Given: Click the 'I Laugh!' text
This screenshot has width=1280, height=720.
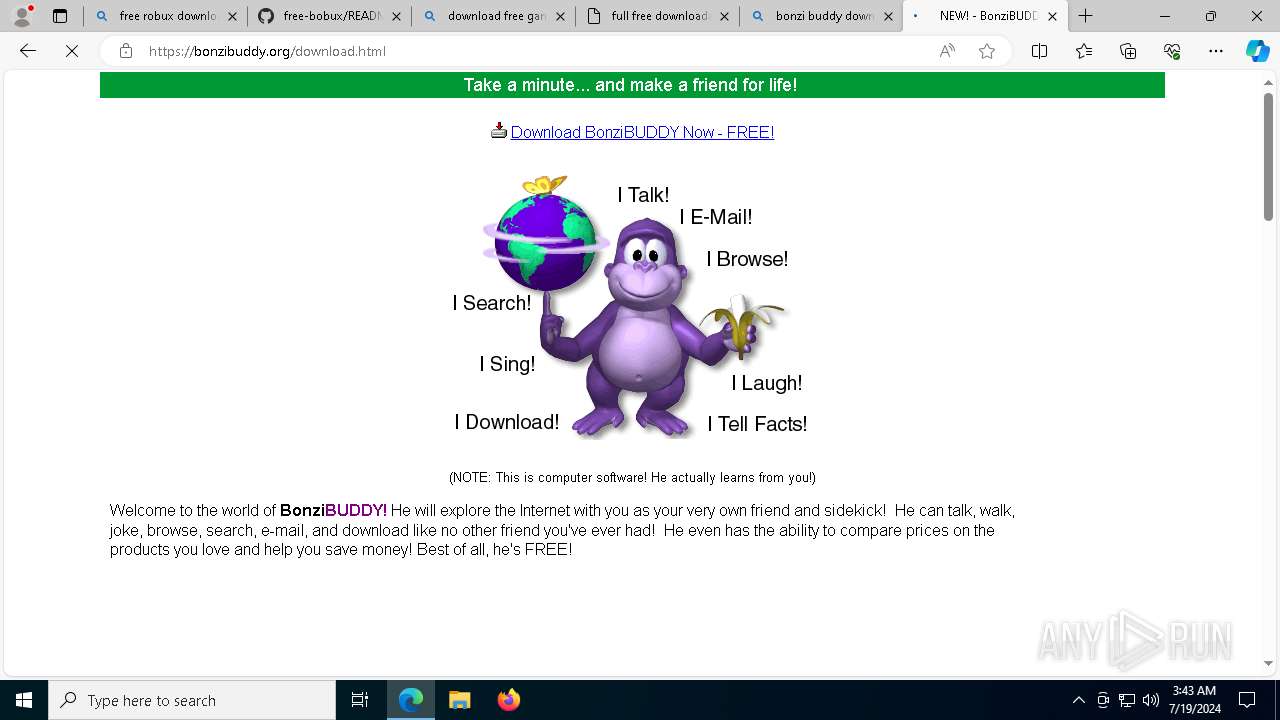Looking at the screenshot, I should coord(766,383).
